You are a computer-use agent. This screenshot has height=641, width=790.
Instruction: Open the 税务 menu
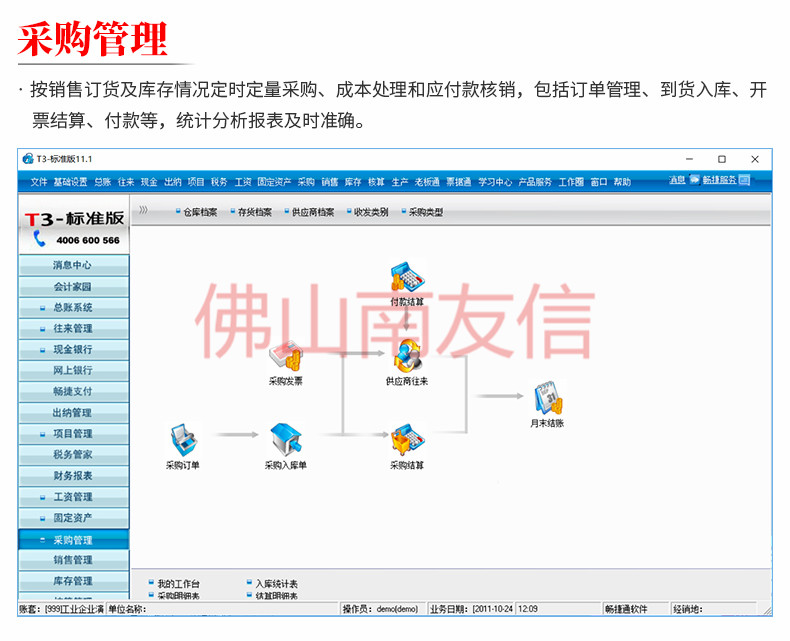219,182
